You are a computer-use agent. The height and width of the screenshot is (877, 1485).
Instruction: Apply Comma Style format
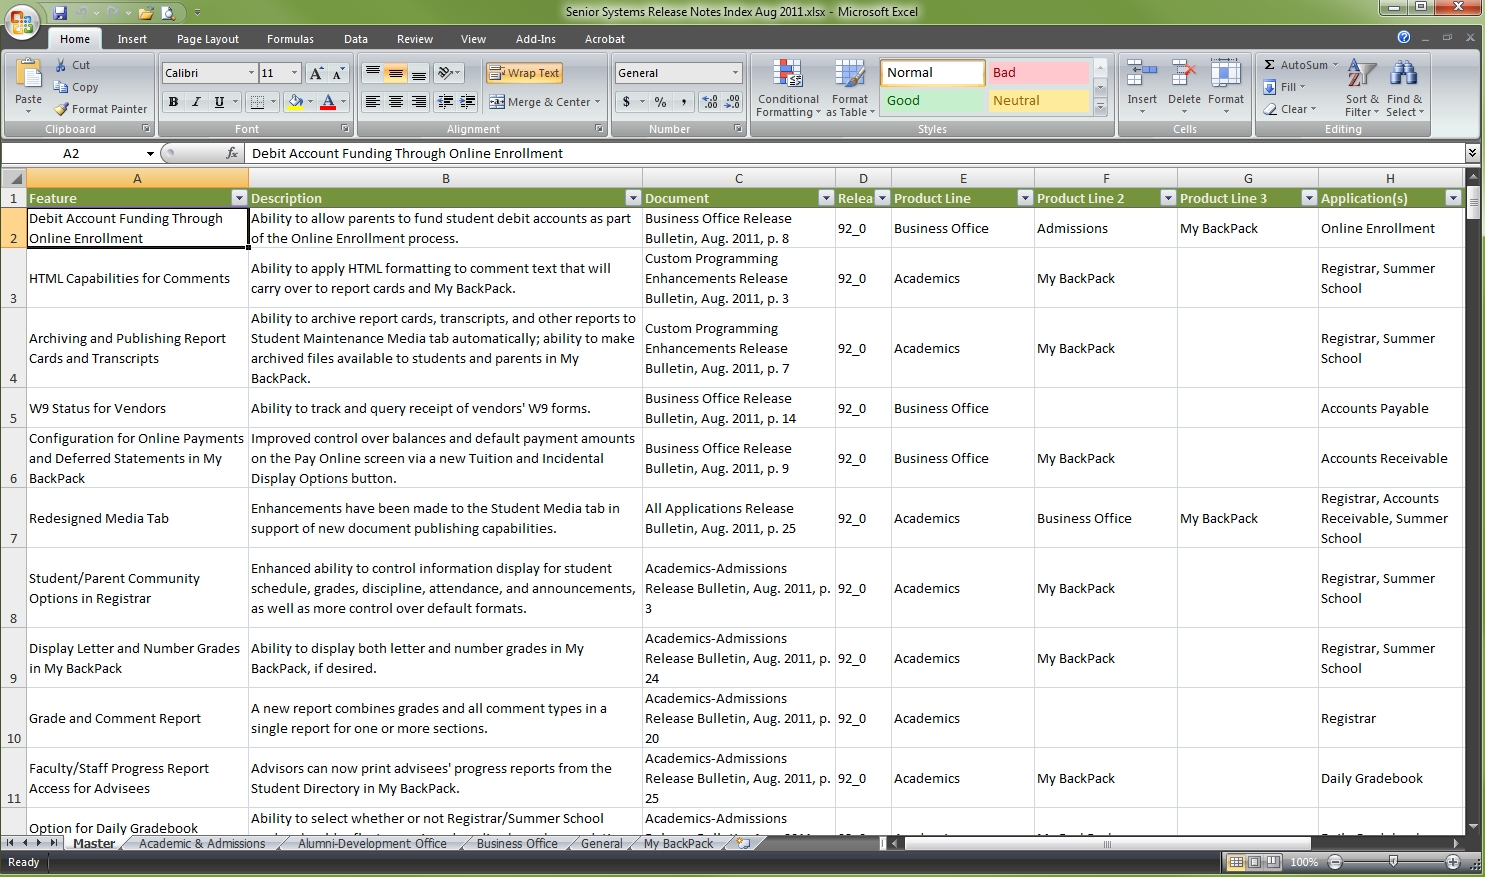pos(683,102)
